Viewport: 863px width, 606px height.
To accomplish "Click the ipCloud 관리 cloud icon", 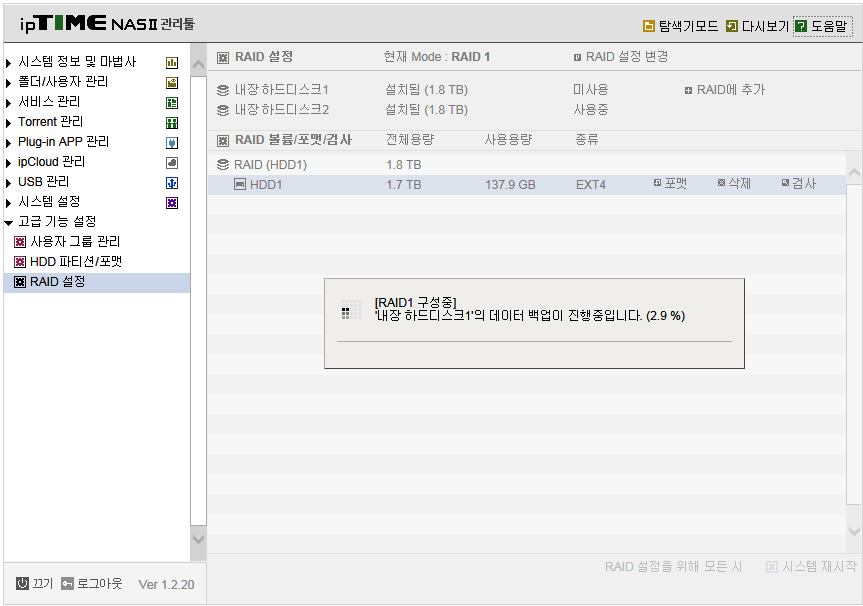I will [x=172, y=163].
